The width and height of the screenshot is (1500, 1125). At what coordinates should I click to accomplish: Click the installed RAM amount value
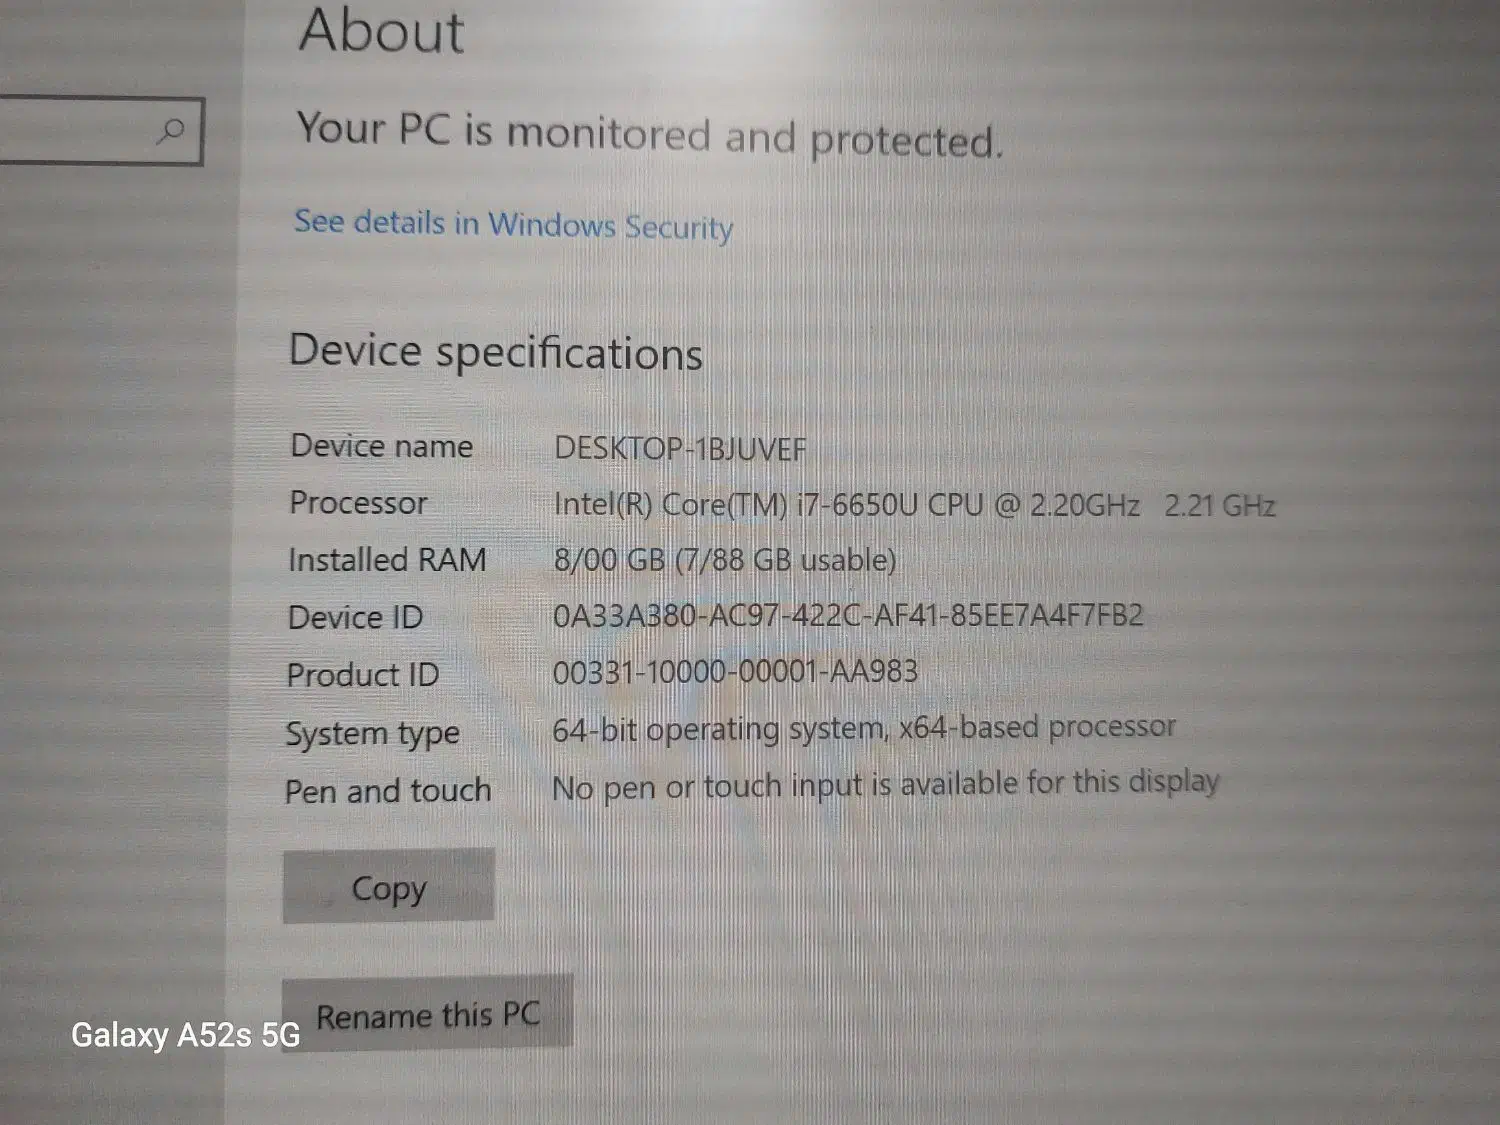[x=724, y=560]
